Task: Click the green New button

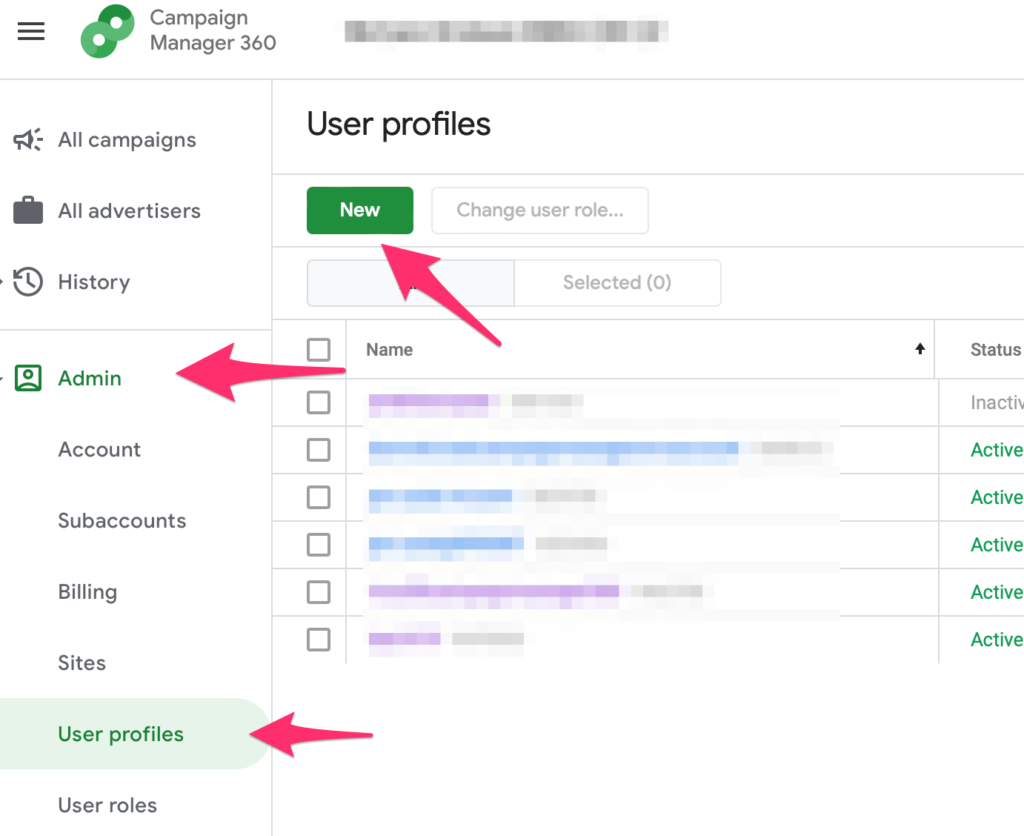Action: [360, 210]
